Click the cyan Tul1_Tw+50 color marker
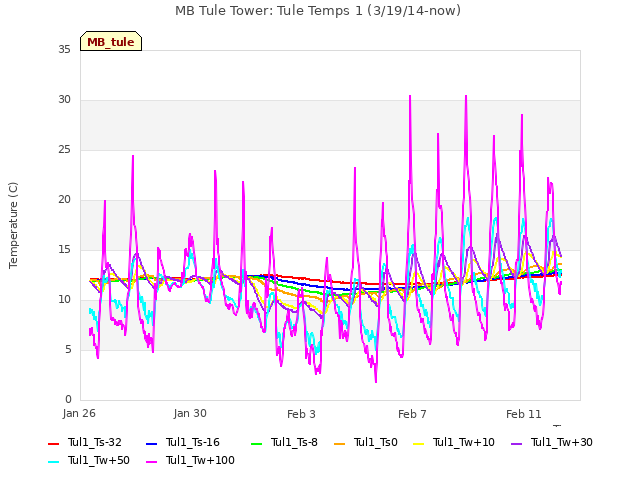Image resolution: width=640 pixels, height=480 pixels. (x=53, y=462)
